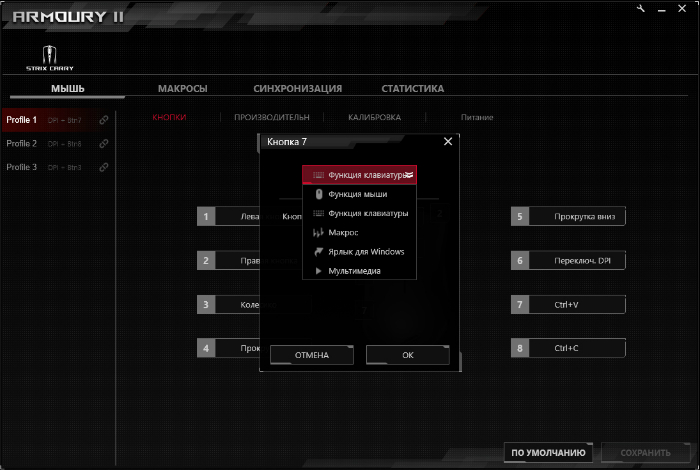Expand the selected Функция клавиатуры dropdown header
Viewport: 700px width, 470px height.
pos(359,175)
